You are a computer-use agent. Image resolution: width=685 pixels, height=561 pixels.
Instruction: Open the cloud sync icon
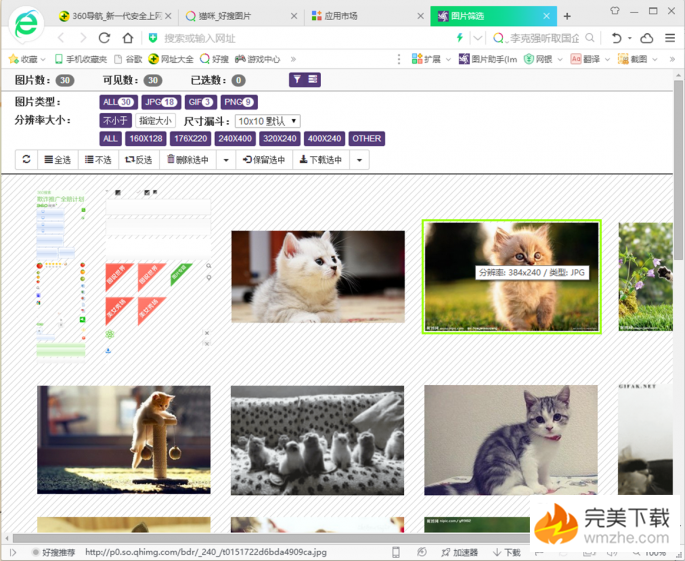click(x=647, y=38)
